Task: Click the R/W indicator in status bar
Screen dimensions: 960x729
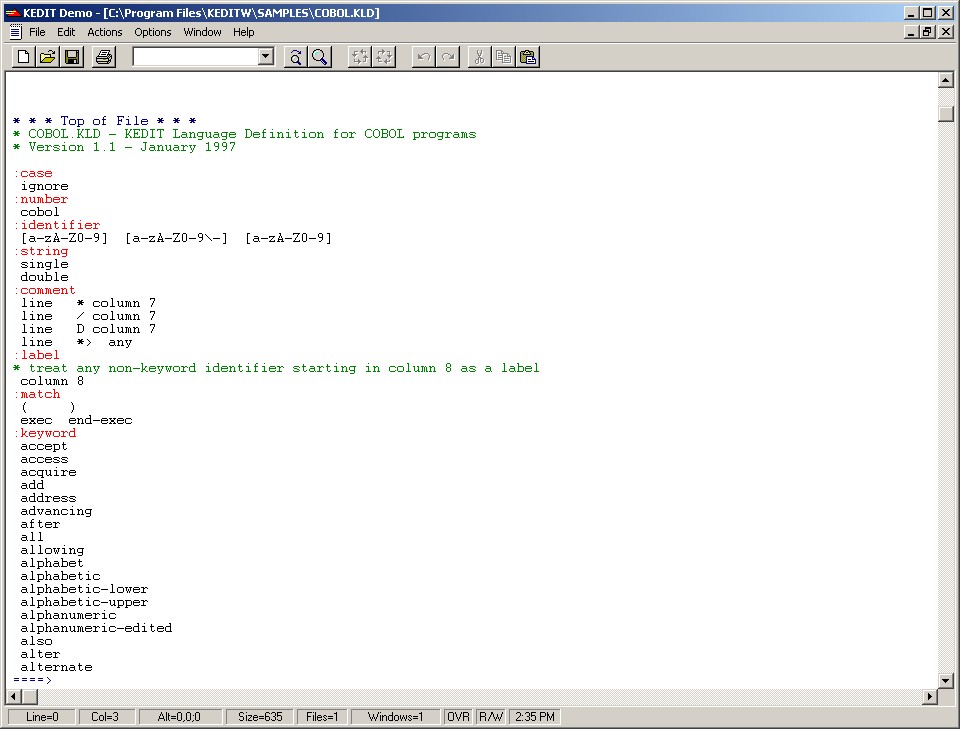Action: tap(491, 717)
